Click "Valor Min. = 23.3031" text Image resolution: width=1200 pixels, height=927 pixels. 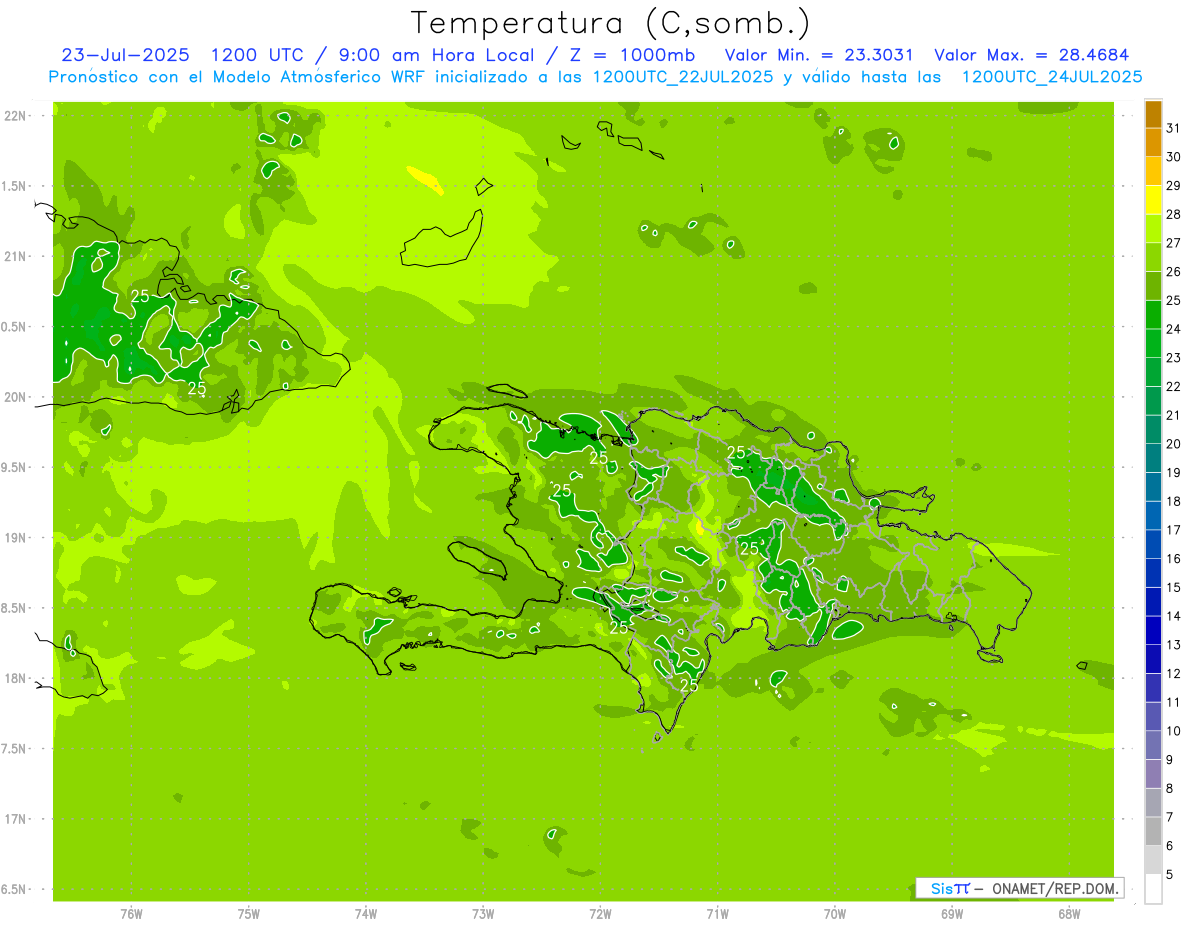pos(819,55)
